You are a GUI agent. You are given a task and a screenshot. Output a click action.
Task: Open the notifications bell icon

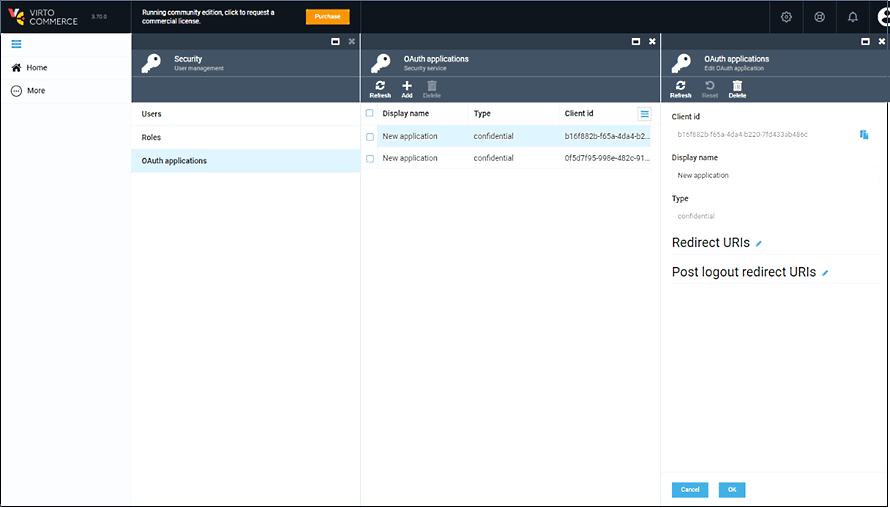click(x=853, y=17)
